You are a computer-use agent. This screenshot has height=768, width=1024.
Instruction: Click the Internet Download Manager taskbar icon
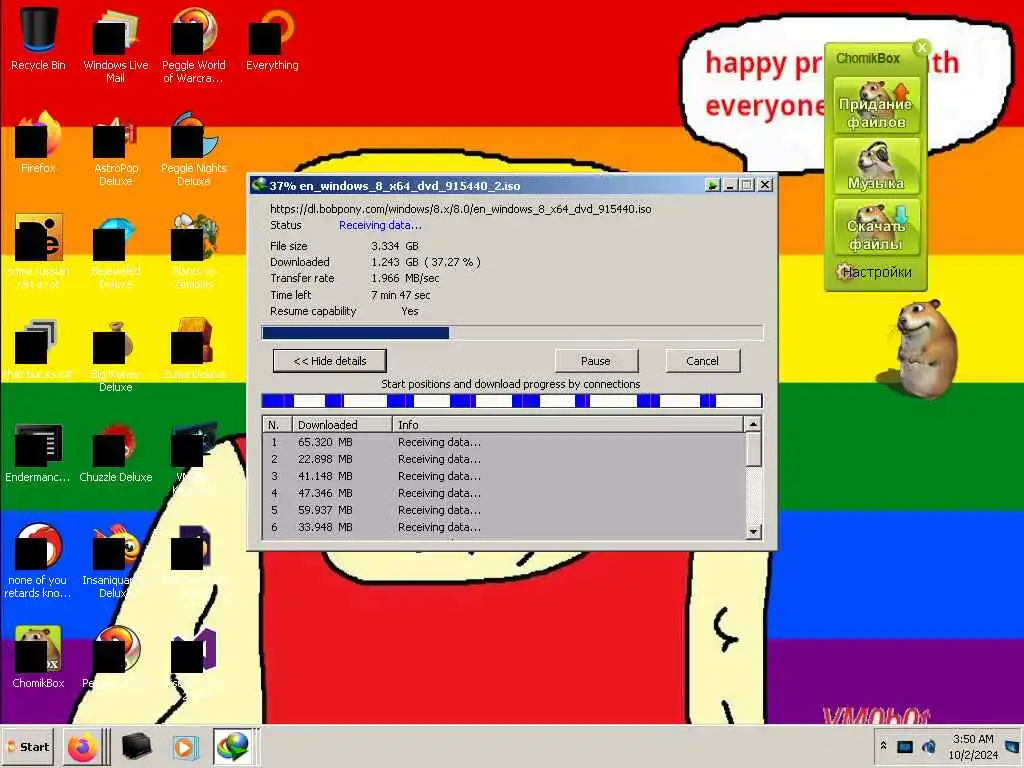click(x=234, y=746)
